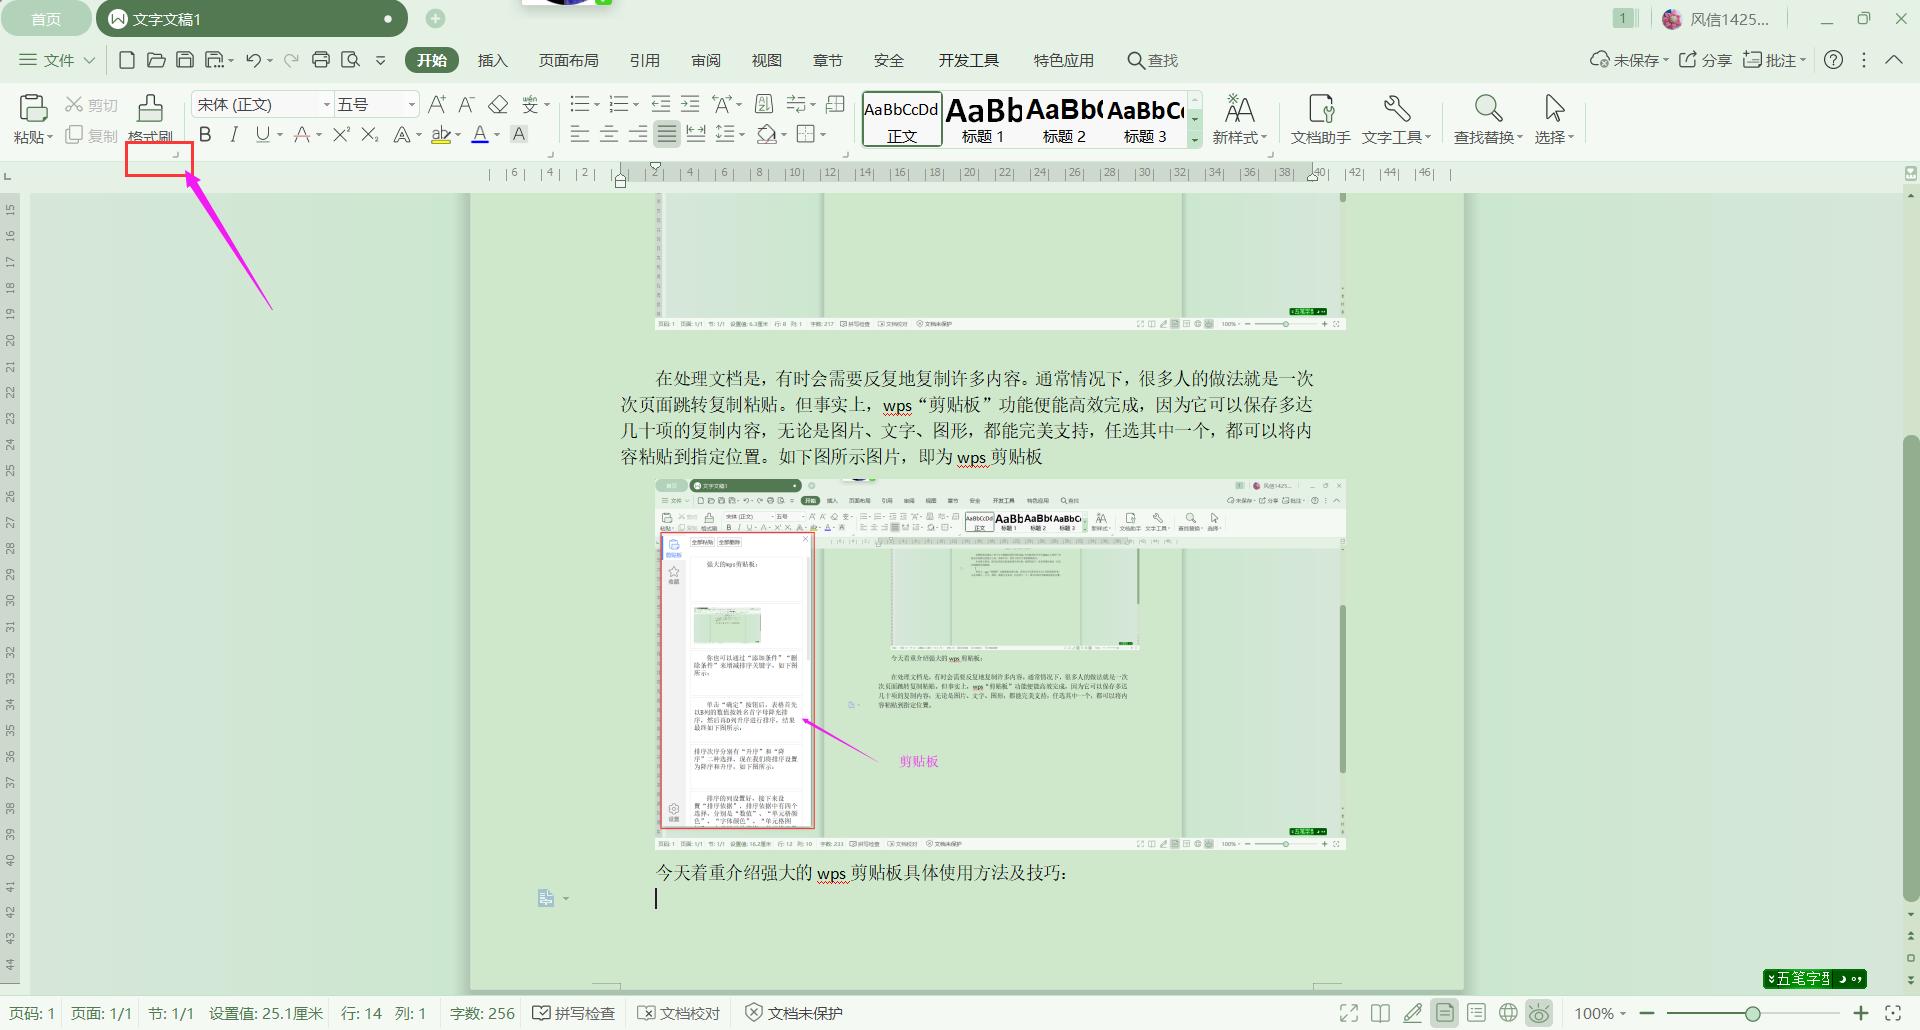Image resolution: width=1920 pixels, height=1030 pixels.
Task: Toggle italic formatting with I button
Action: 233,134
